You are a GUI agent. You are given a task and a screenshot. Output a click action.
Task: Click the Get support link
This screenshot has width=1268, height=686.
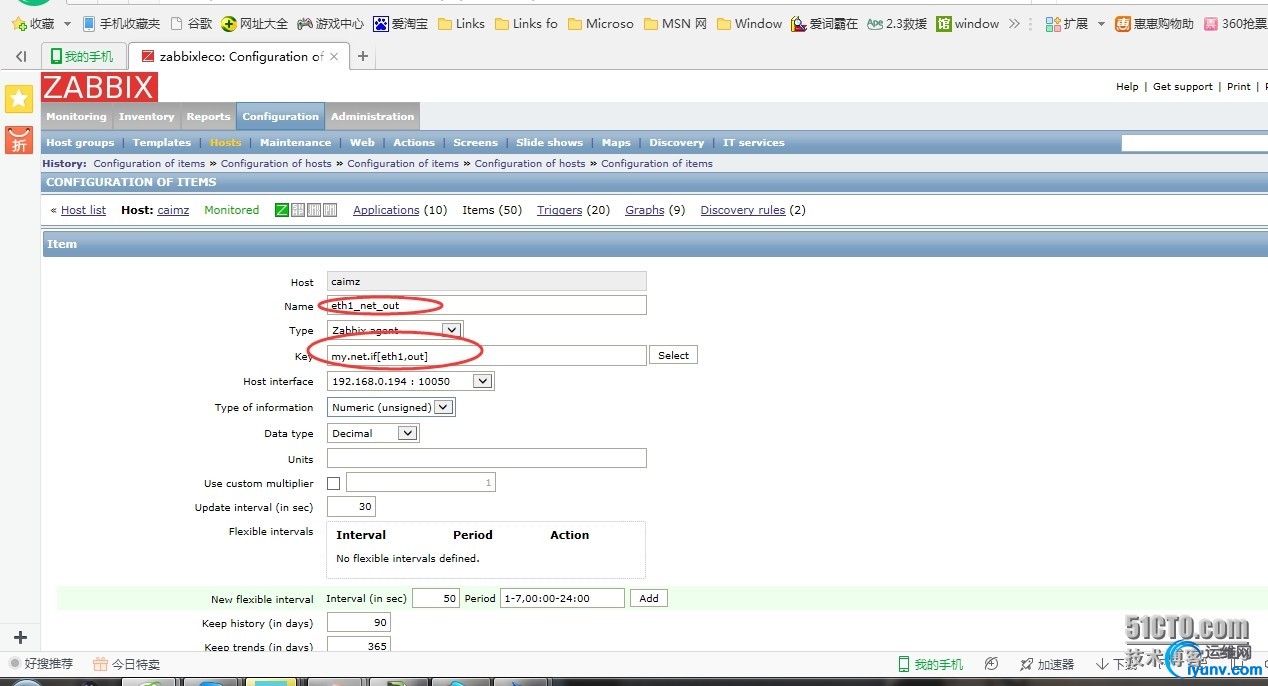tap(1183, 87)
